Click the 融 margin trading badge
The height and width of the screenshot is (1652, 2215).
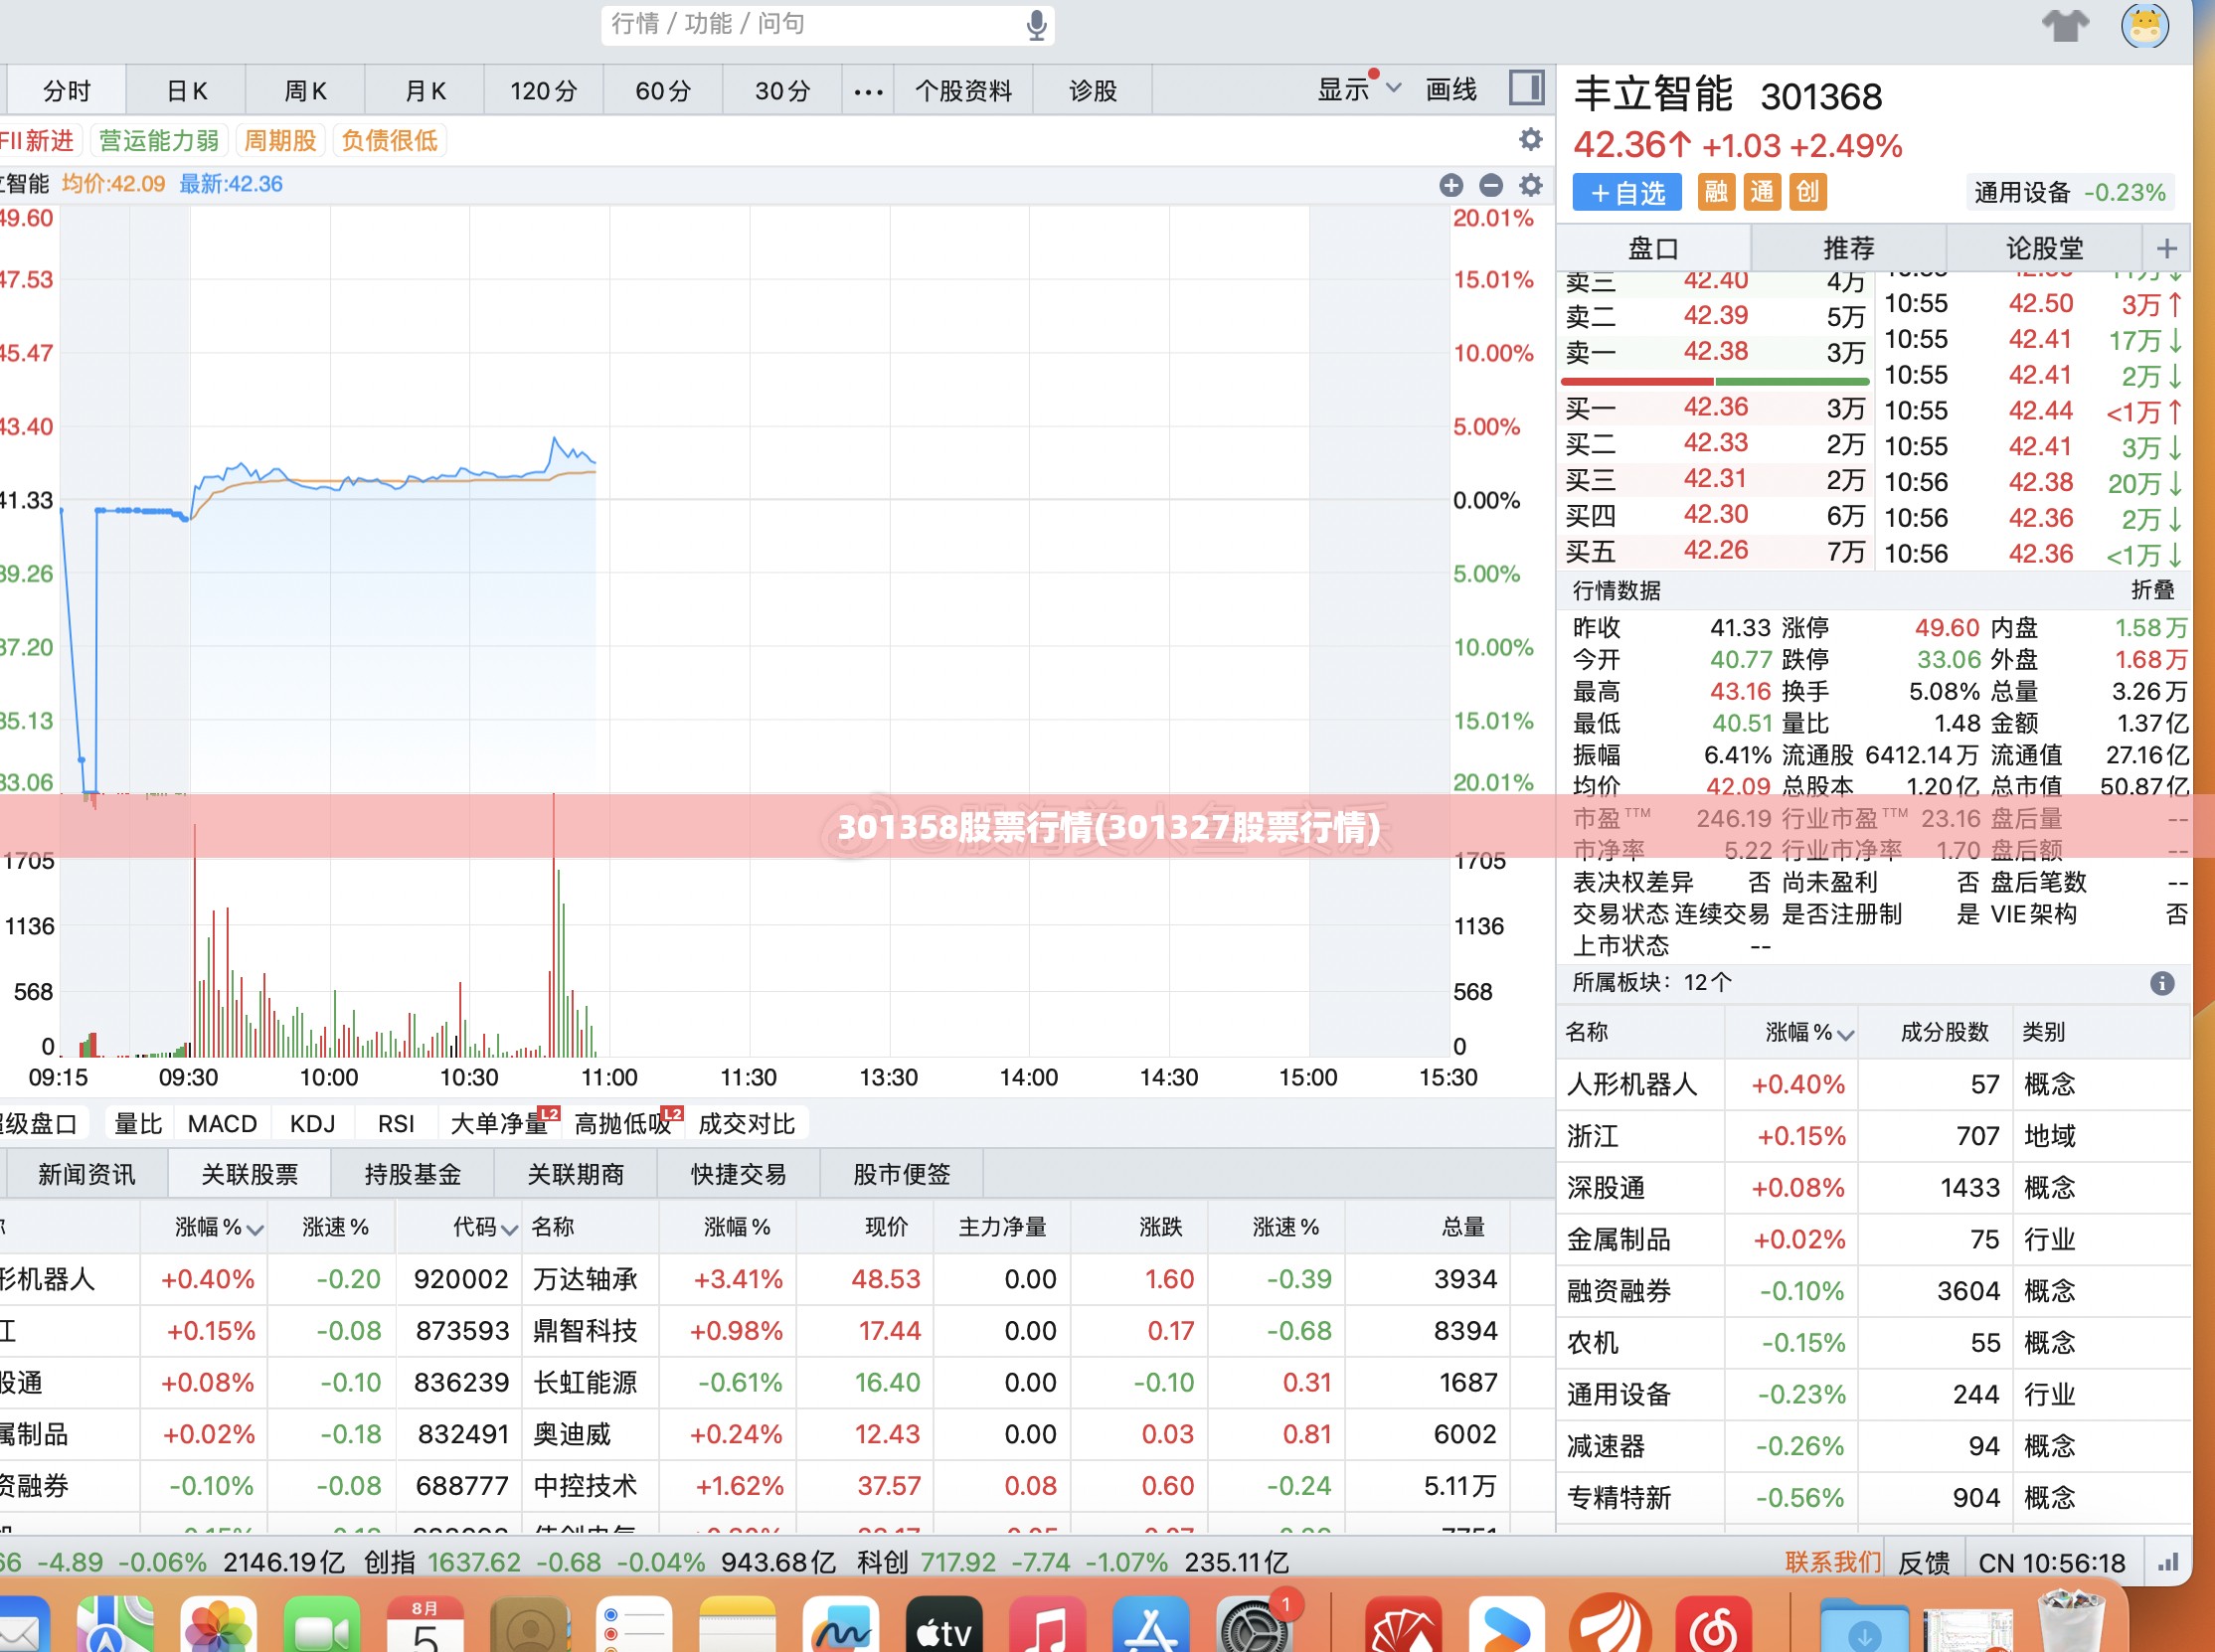[x=1716, y=192]
